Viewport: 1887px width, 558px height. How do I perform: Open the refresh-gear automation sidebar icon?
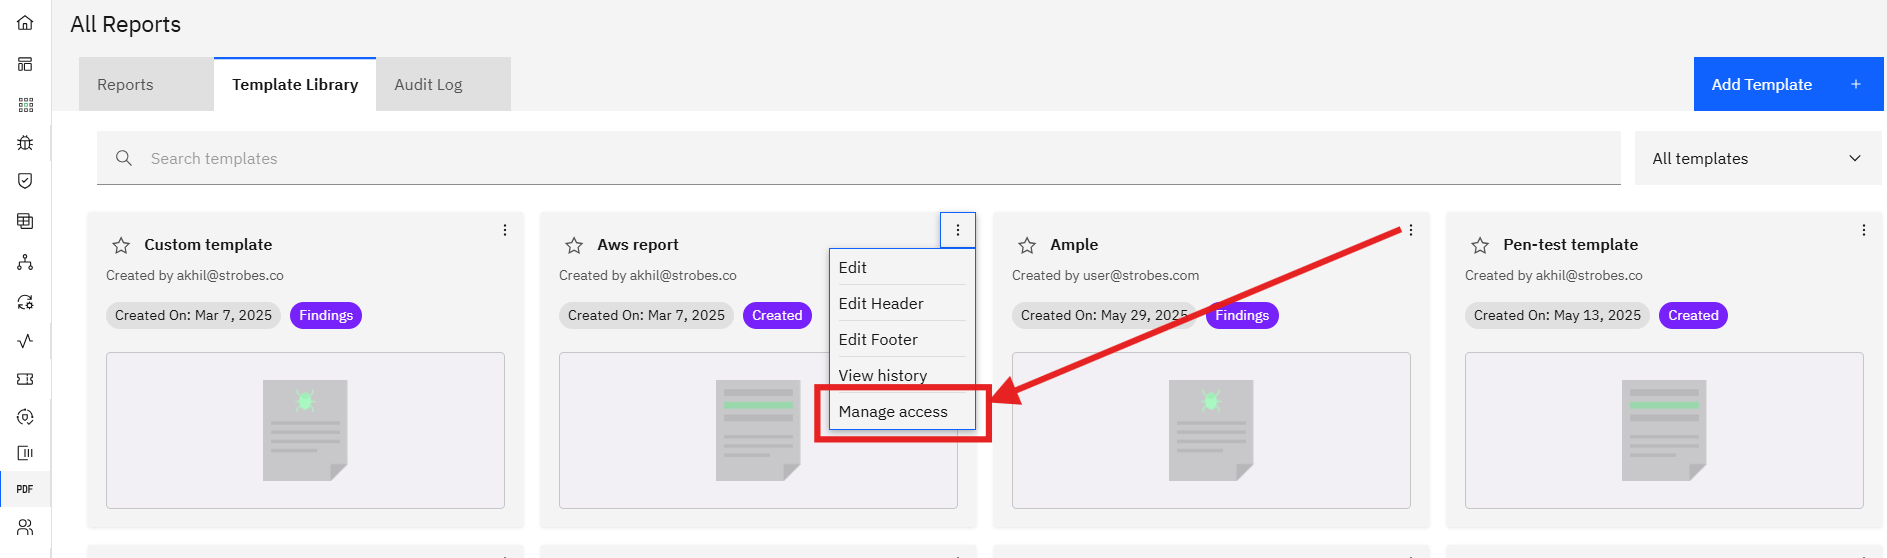pos(25,302)
